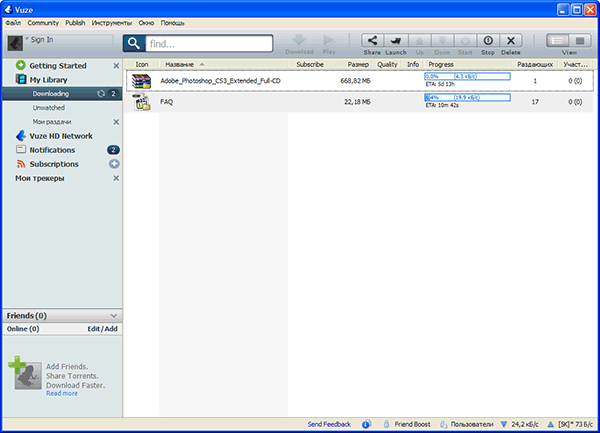Click Edit / Add friends link

(102, 329)
